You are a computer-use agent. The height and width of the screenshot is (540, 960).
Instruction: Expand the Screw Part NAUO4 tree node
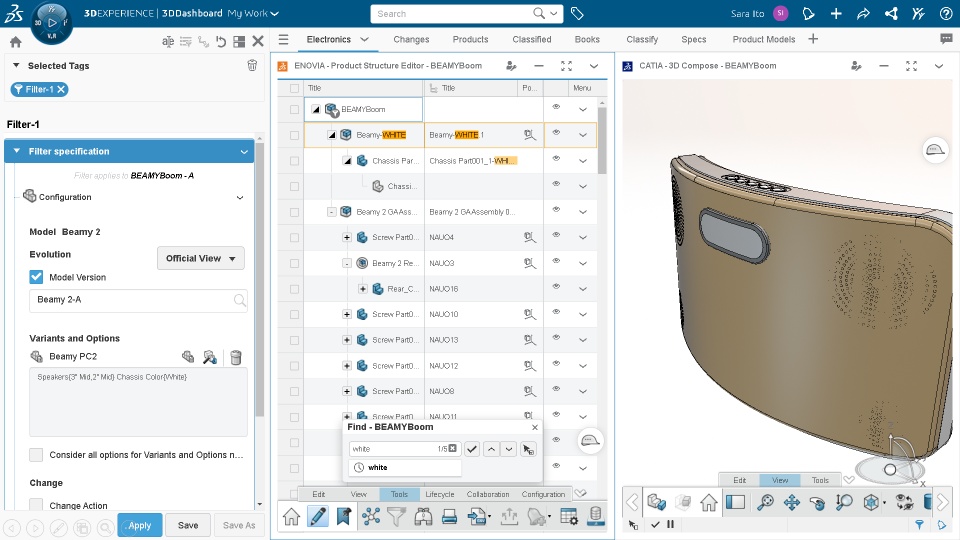coord(347,238)
